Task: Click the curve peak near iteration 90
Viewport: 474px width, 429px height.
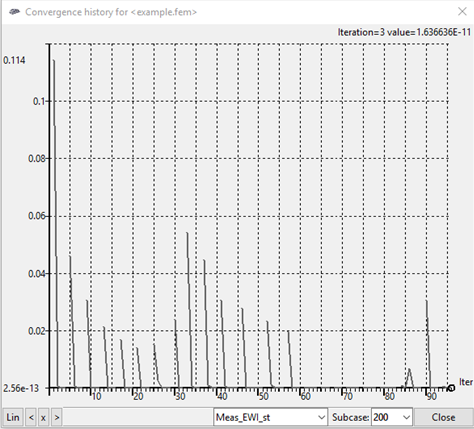Action: (x=426, y=301)
